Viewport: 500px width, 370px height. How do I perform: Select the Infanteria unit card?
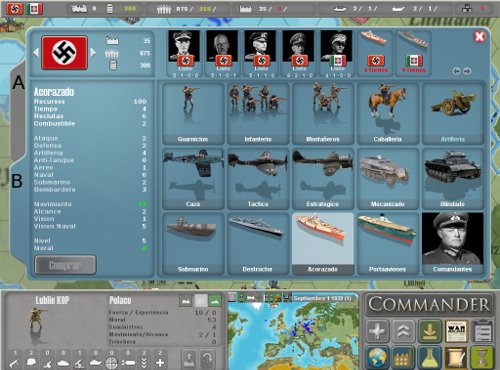pyautogui.click(x=258, y=113)
